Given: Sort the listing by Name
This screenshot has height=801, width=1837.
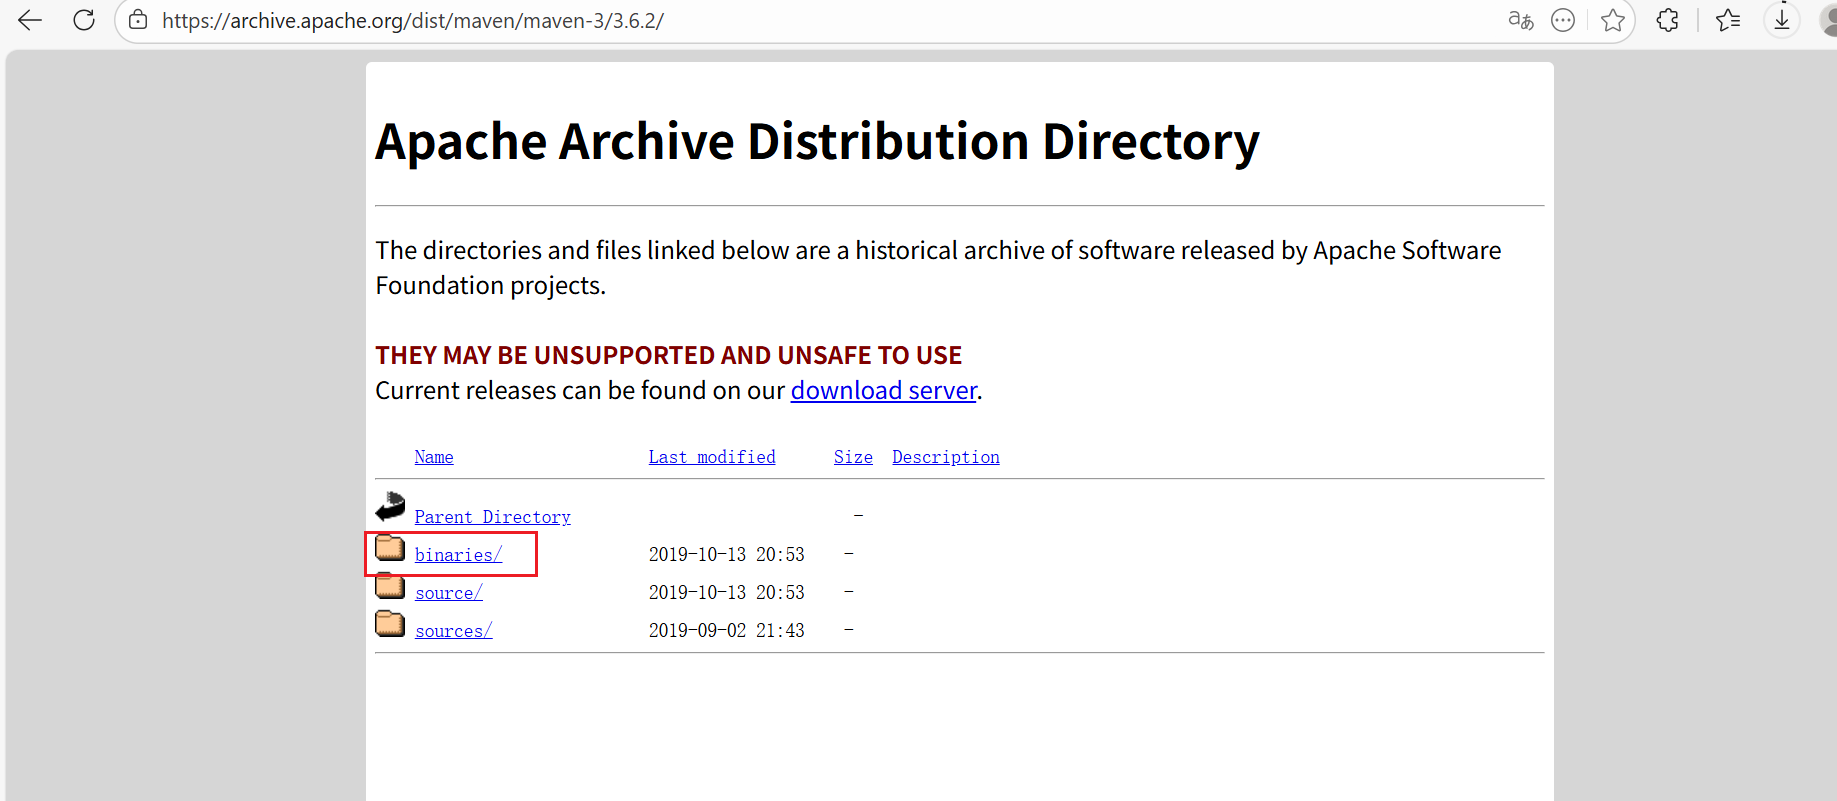Looking at the screenshot, I should (x=434, y=457).
